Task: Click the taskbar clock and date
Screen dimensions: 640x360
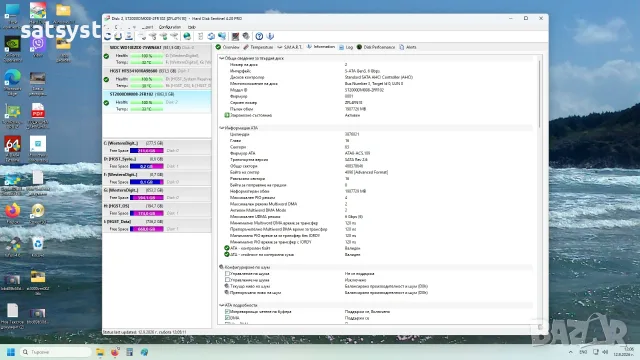Action: 624,352
